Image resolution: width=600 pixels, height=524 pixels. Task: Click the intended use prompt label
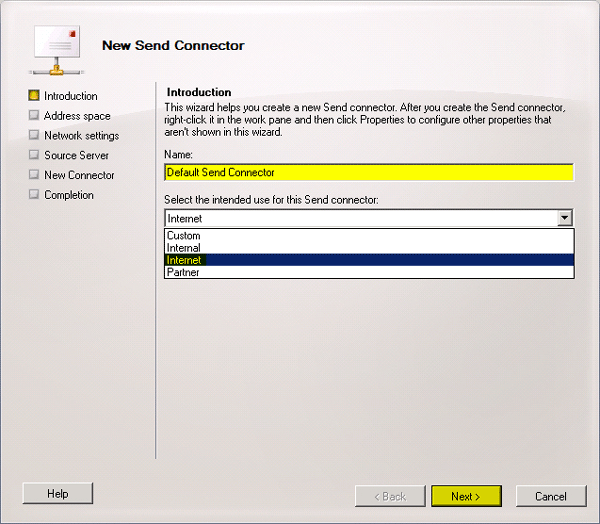pyautogui.click(x=271, y=200)
